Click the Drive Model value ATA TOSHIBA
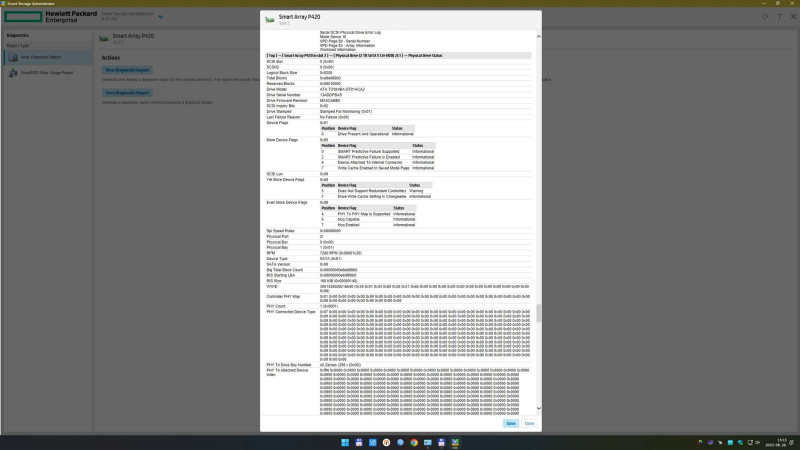800x450 pixels. 342,89
